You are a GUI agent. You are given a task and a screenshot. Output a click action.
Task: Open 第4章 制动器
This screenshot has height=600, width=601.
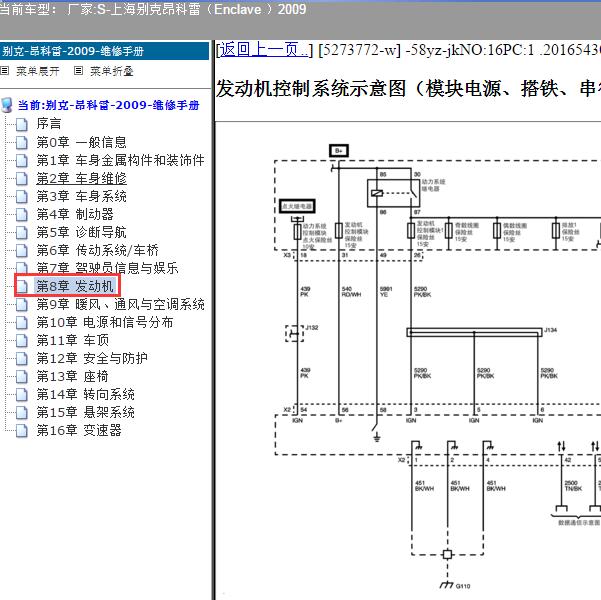click(x=75, y=214)
